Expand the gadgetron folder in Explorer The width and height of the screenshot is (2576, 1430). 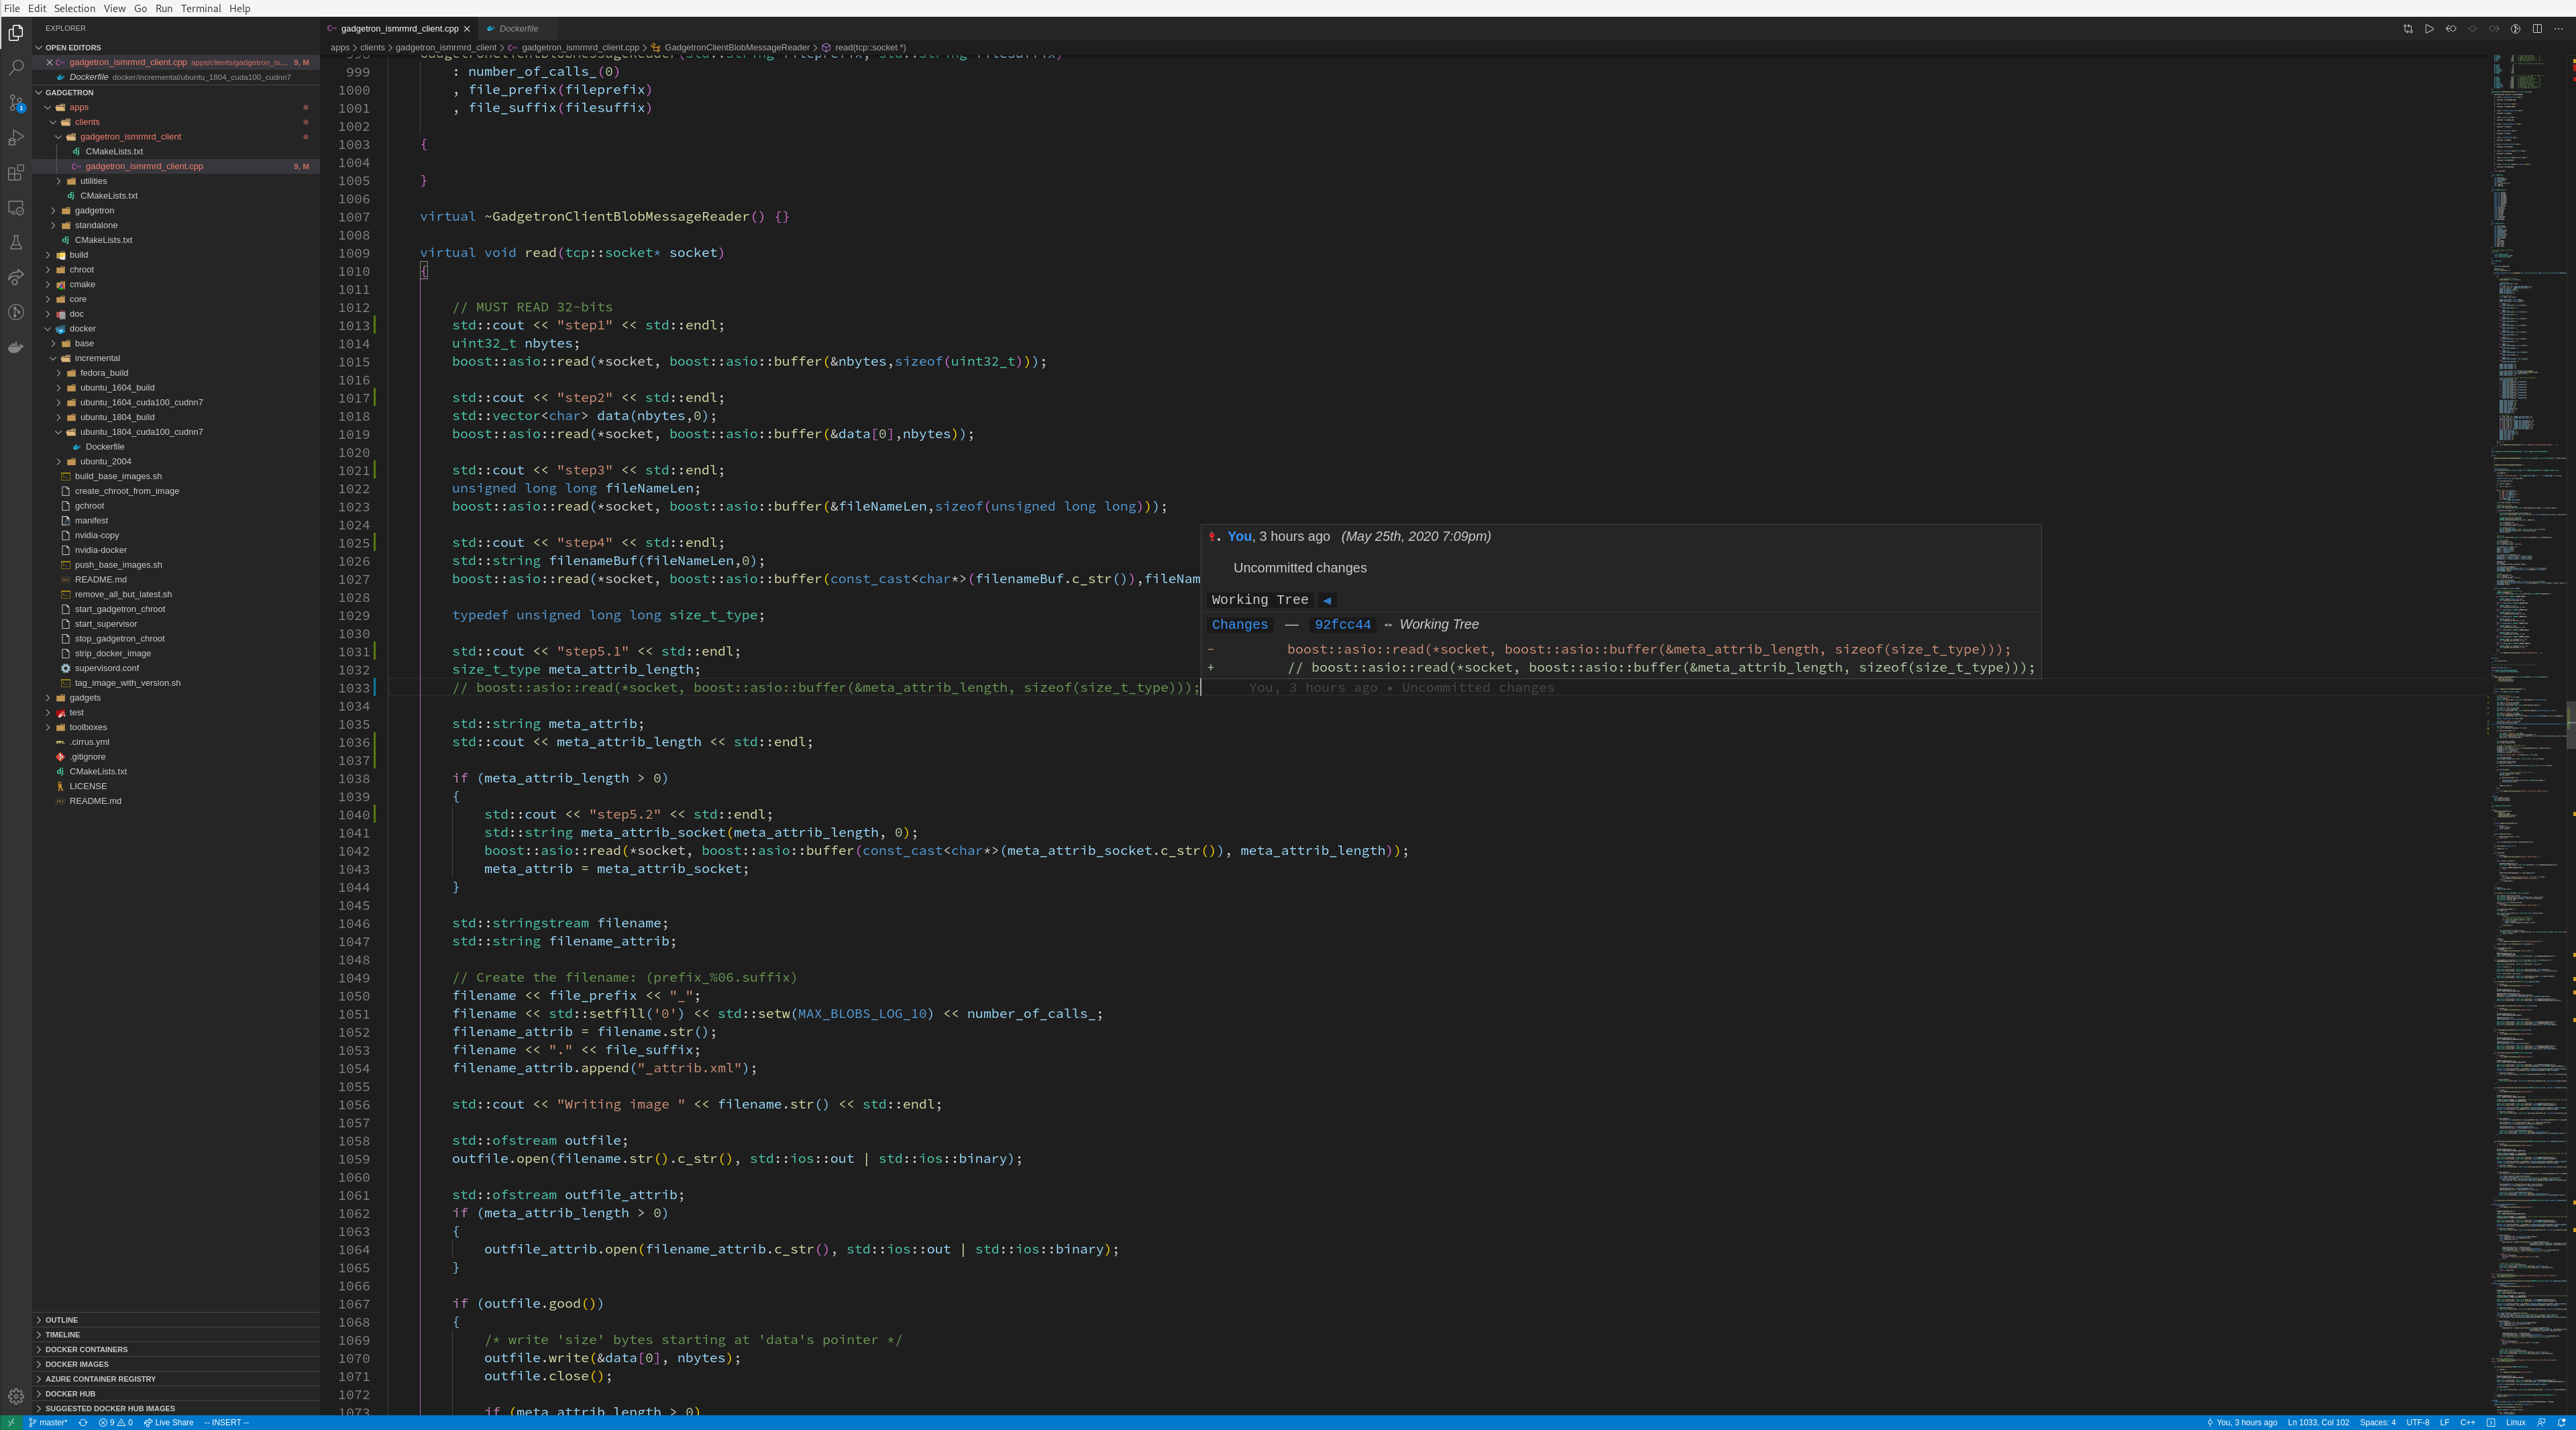[x=94, y=210]
